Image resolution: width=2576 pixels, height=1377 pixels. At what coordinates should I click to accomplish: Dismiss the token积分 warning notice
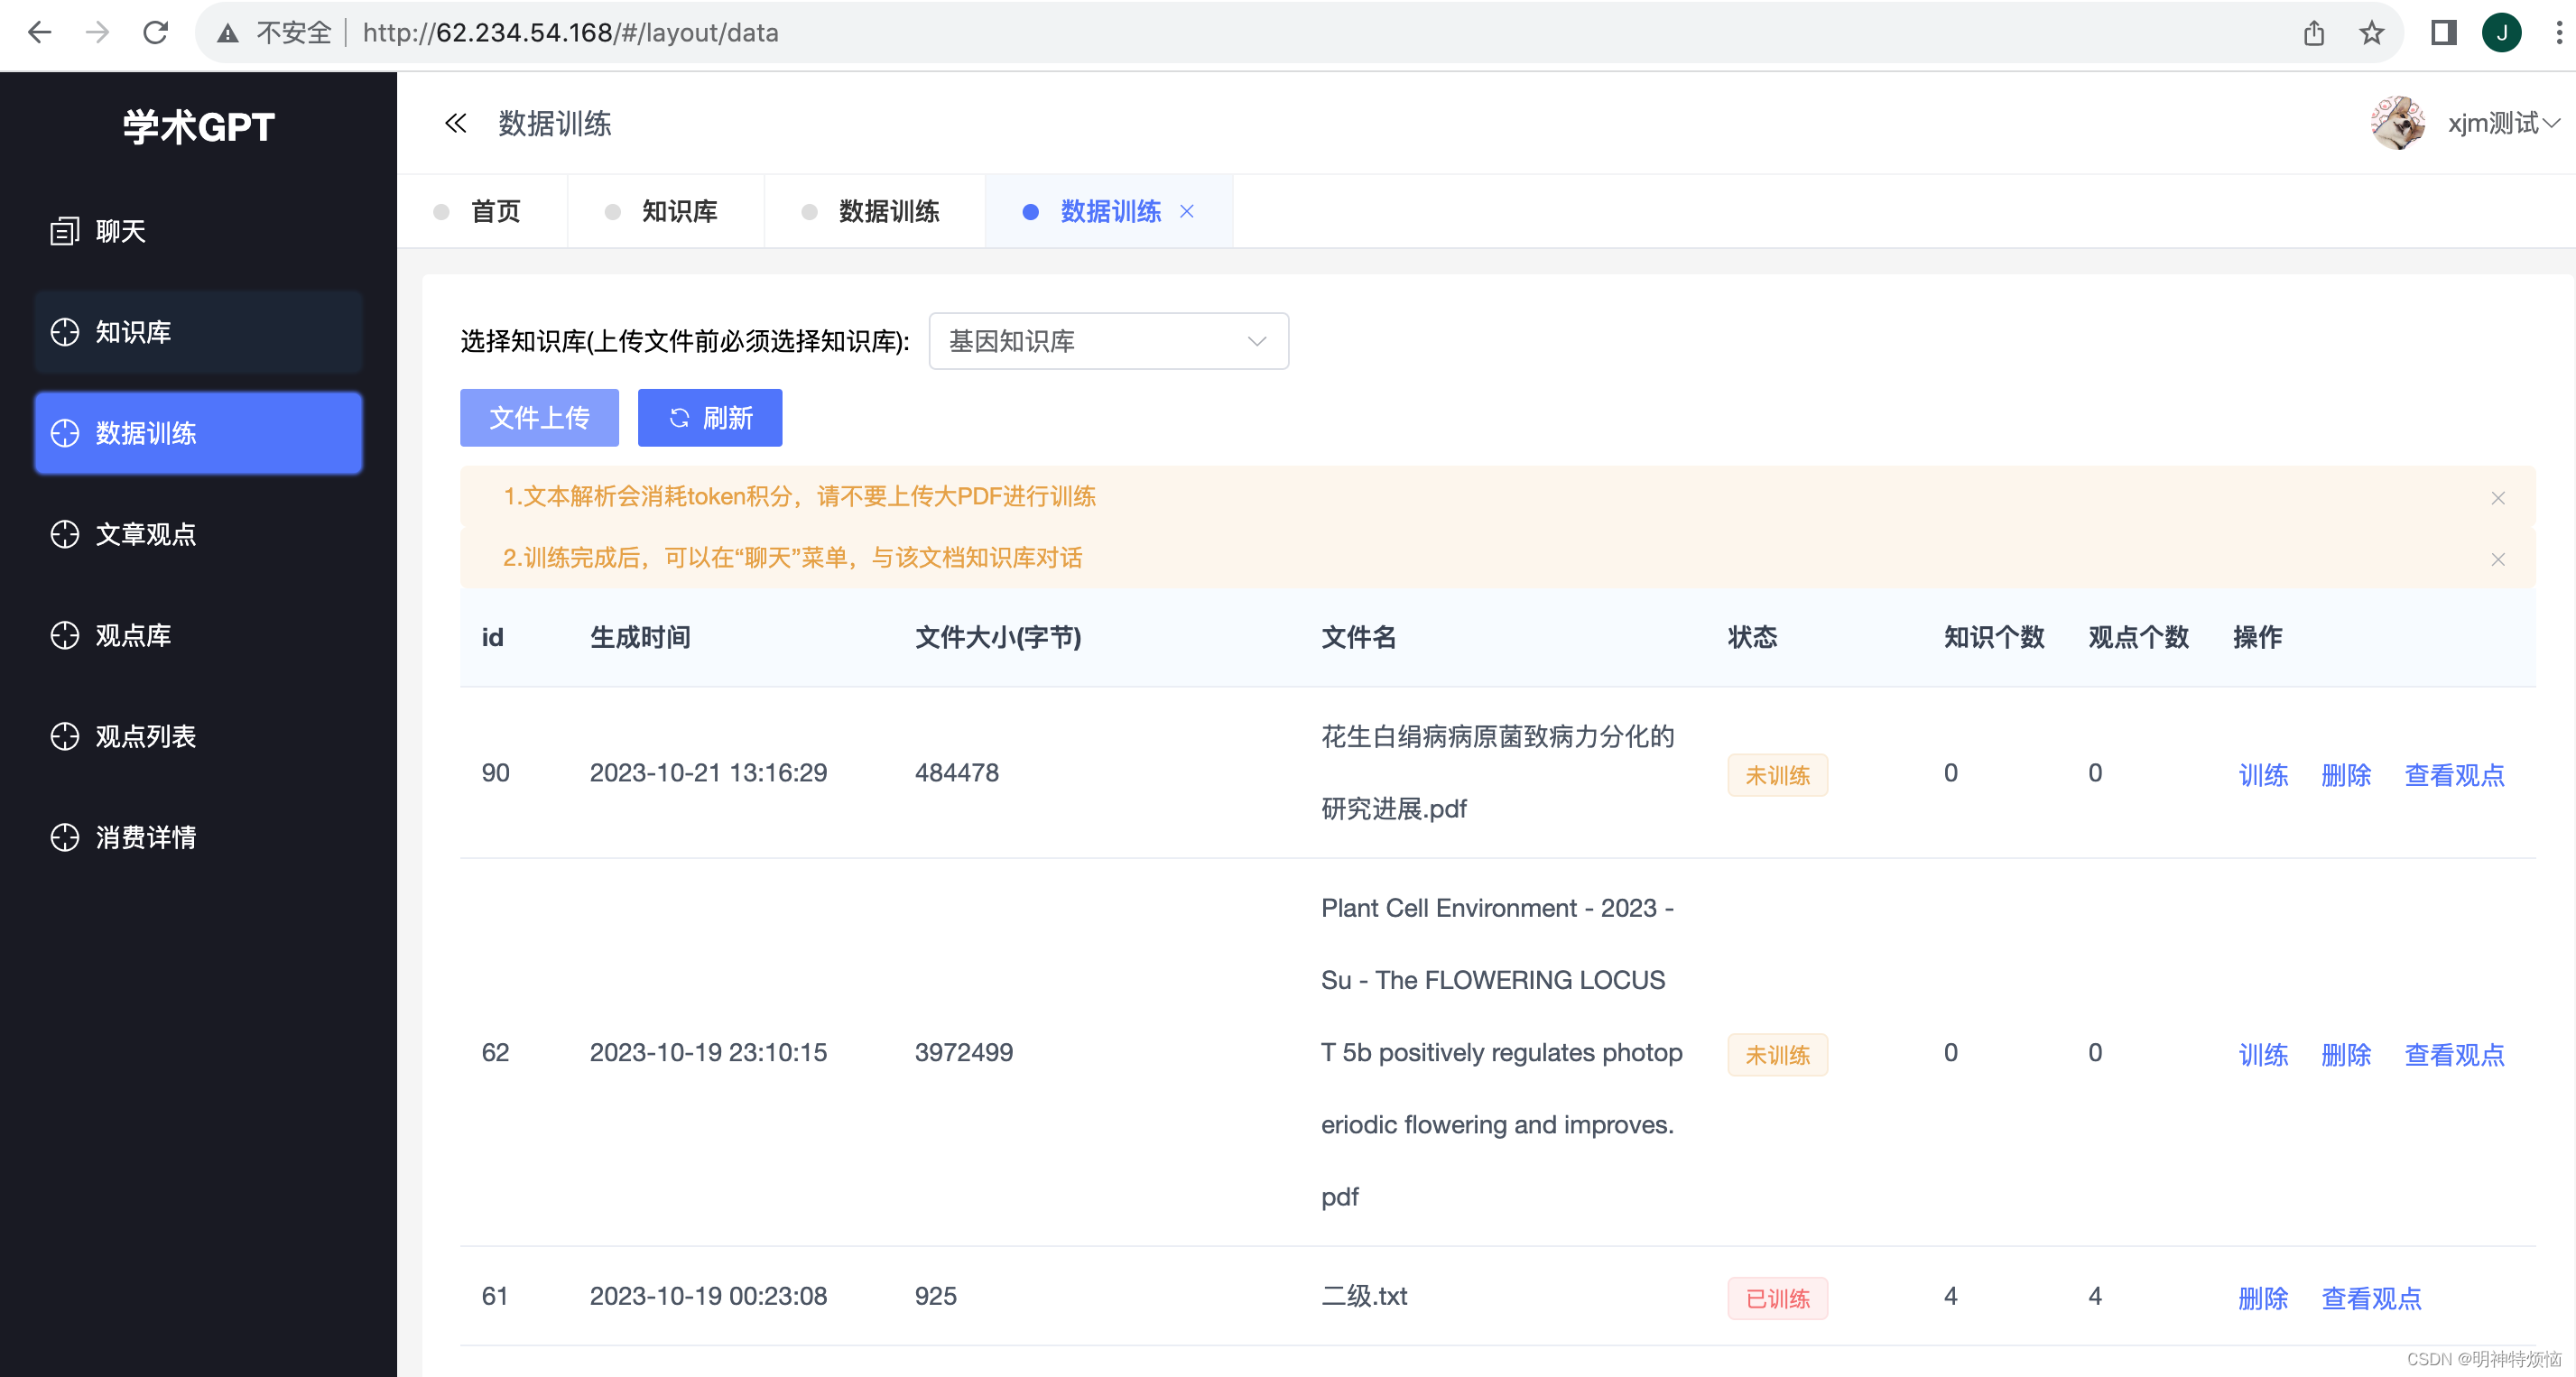(2497, 498)
